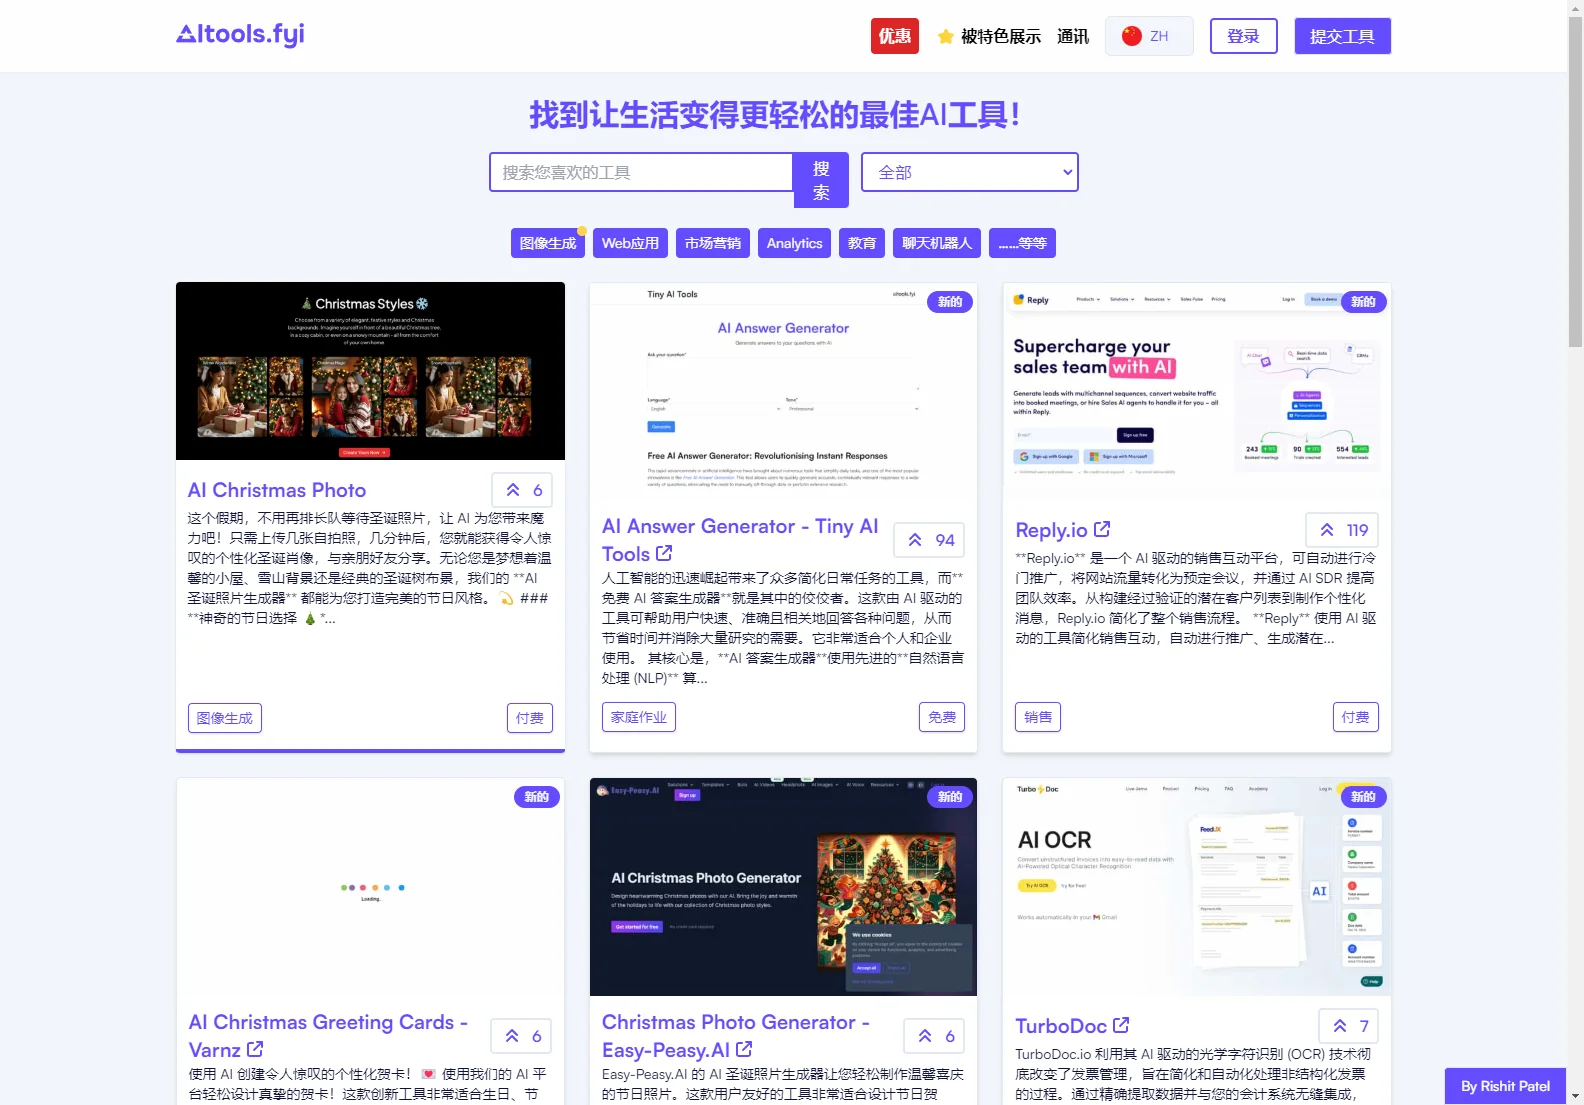
Task: Open the AI Christmas Photo thumbnail
Action: pyautogui.click(x=370, y=371)
